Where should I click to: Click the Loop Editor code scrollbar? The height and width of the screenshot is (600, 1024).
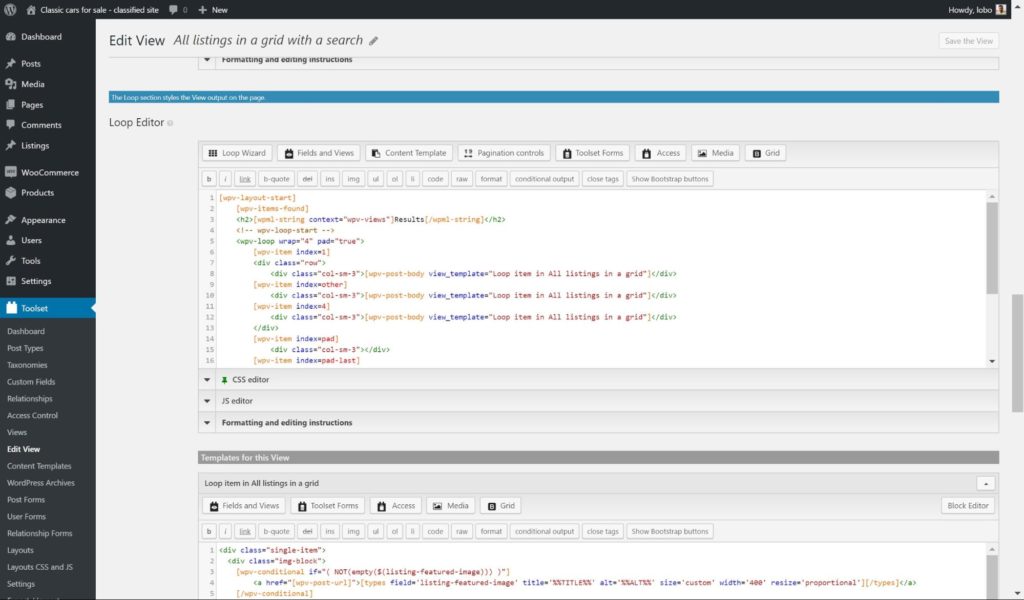(x=992, y=250)
